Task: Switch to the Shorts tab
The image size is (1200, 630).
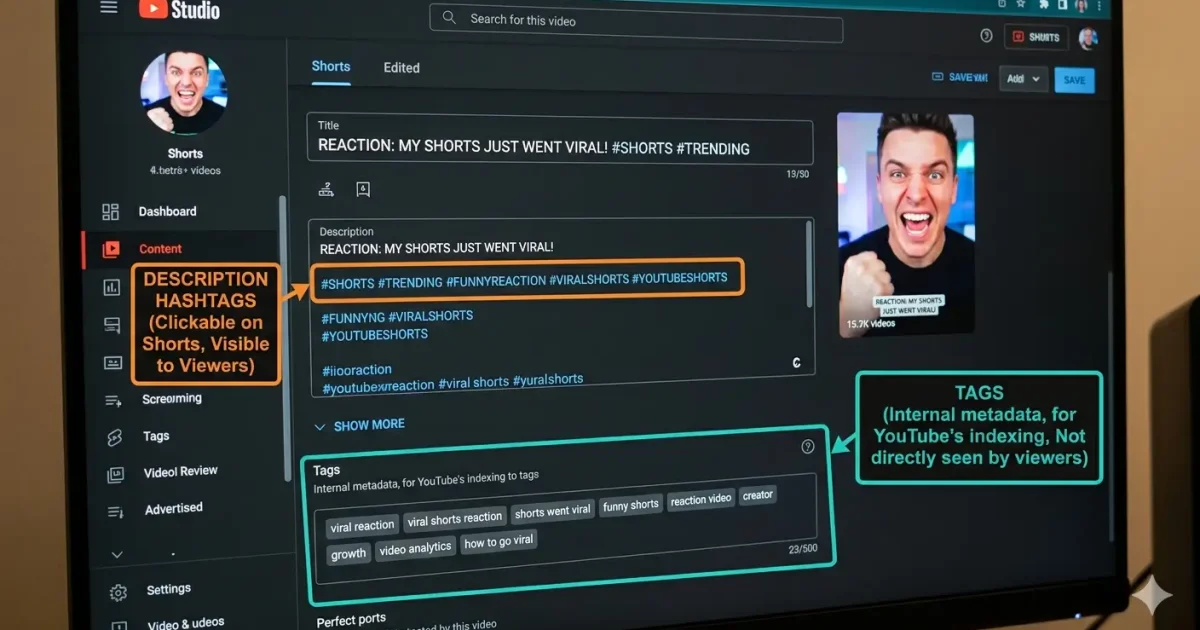Action: [331, 66]
